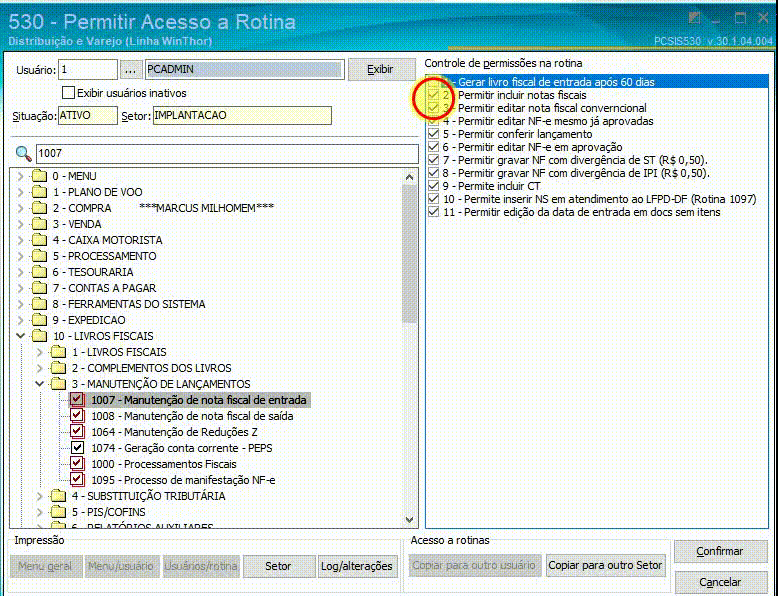Click the Setor field IMPLANTACAO
The image size is (778, 596).
[242, 116]
